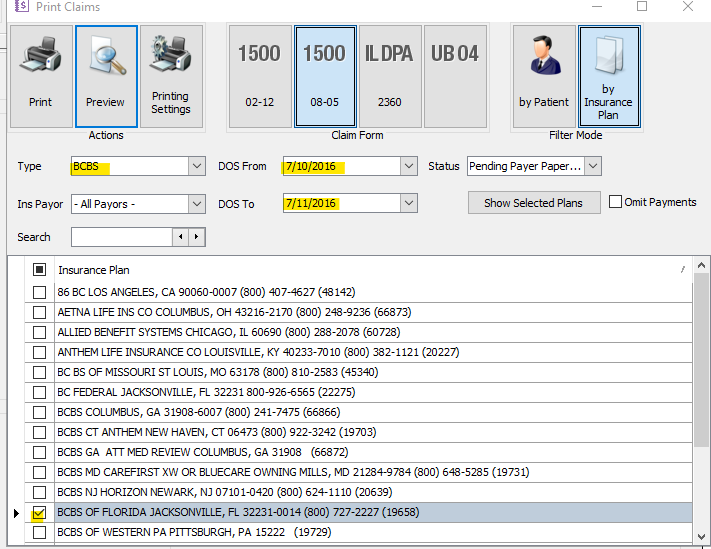Viewport: 711px width, 549px height.
Task: Click inside the Search input field
Action: [x=122, y=237]
